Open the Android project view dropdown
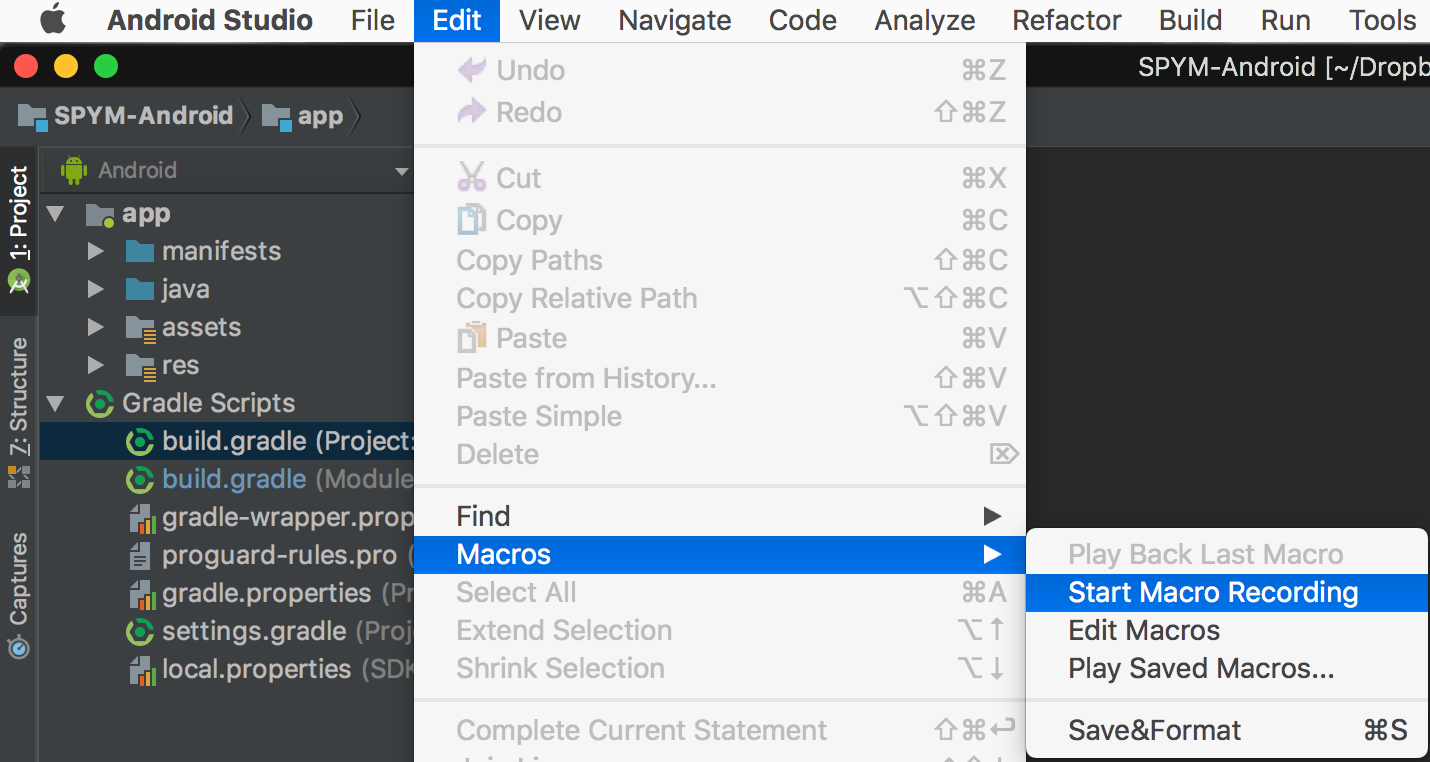This screenshot has width=1430, height=762. 401,171
